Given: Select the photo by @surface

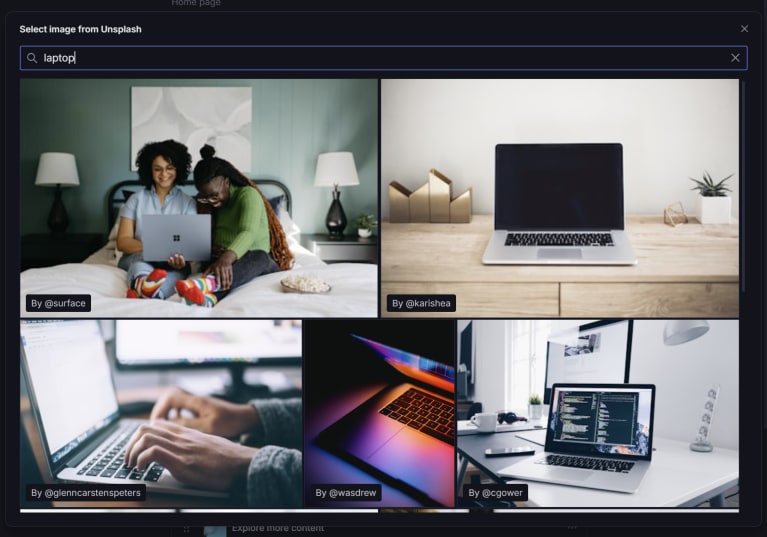Looking at the screenshot, I should [199, 198].
